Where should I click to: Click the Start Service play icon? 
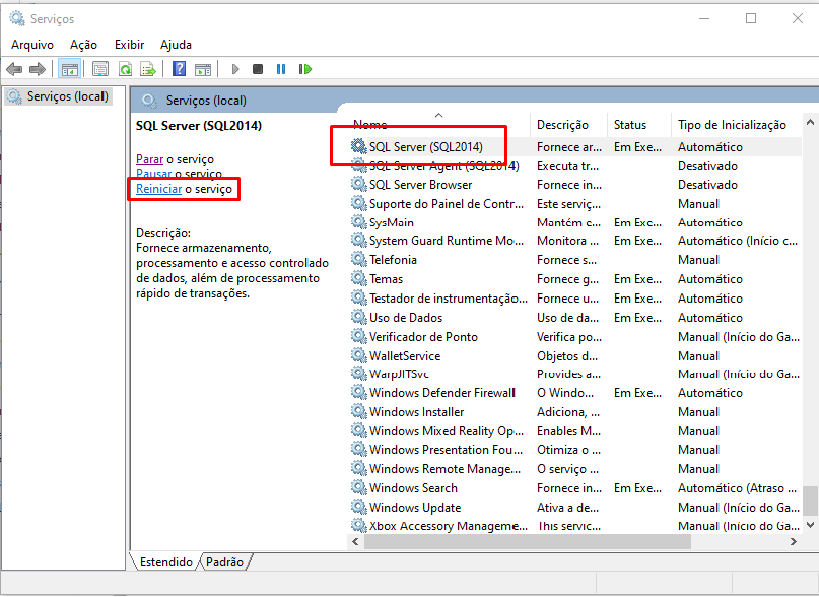point(235,69)
